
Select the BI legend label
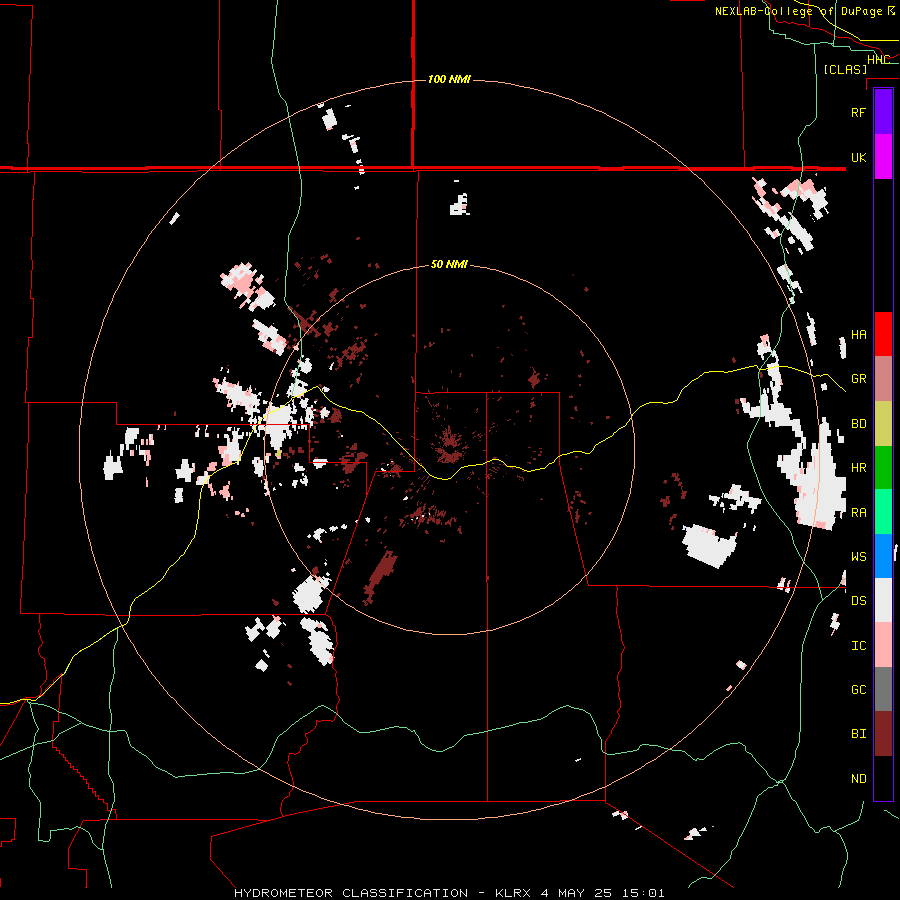858,734
